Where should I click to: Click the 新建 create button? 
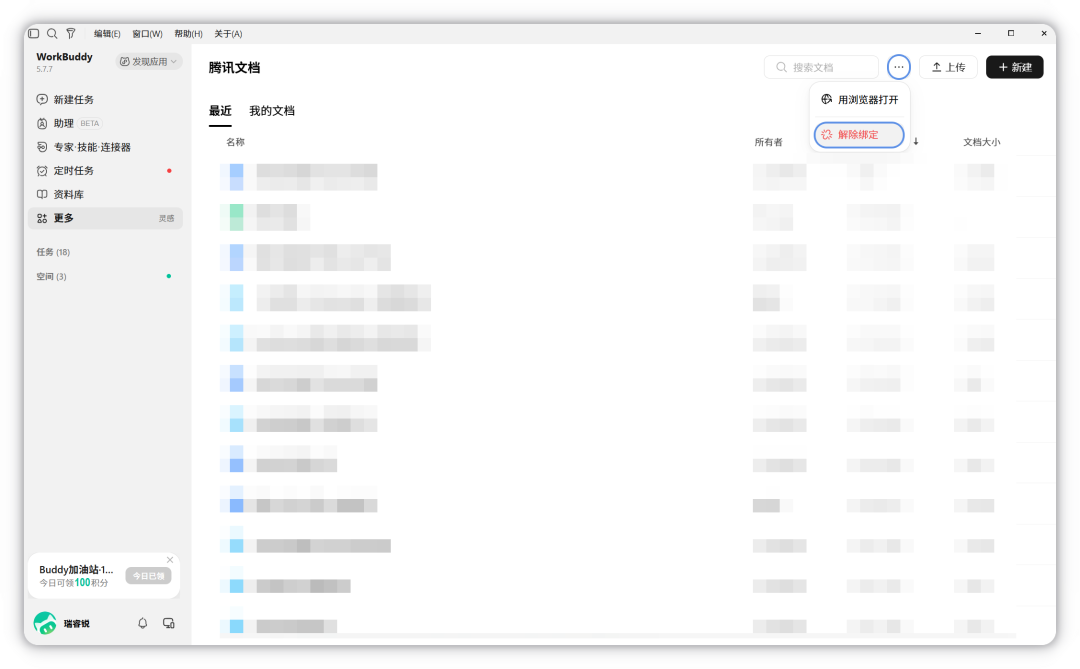point(1015,67)
